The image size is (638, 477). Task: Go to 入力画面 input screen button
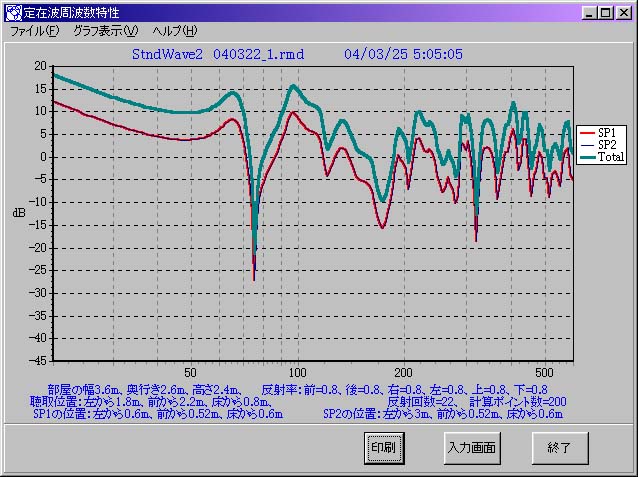point(471,447)
